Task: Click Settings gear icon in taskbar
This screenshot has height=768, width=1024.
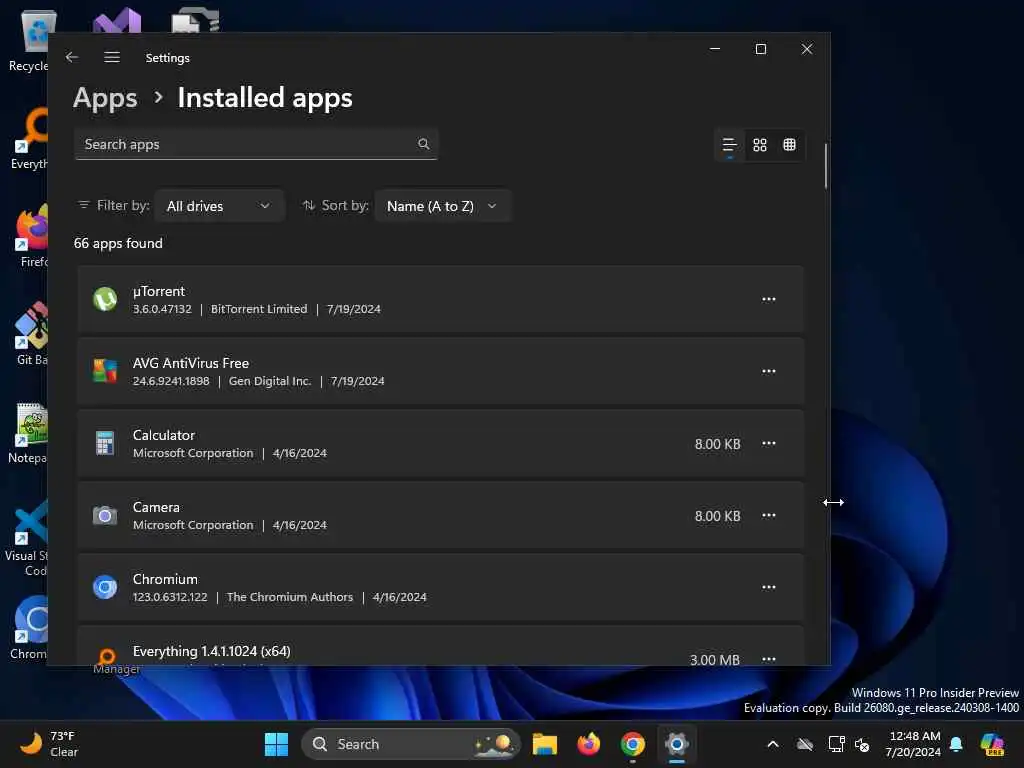Action: click(677, 744)
